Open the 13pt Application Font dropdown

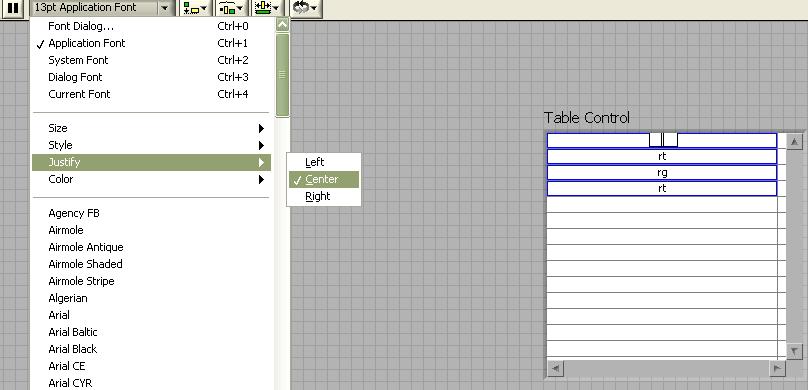tap(102, 8)
